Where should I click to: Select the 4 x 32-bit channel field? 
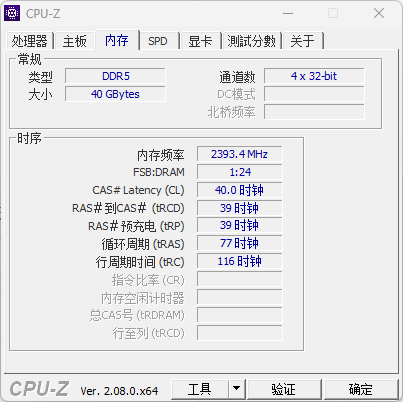[x=314, y=76]
